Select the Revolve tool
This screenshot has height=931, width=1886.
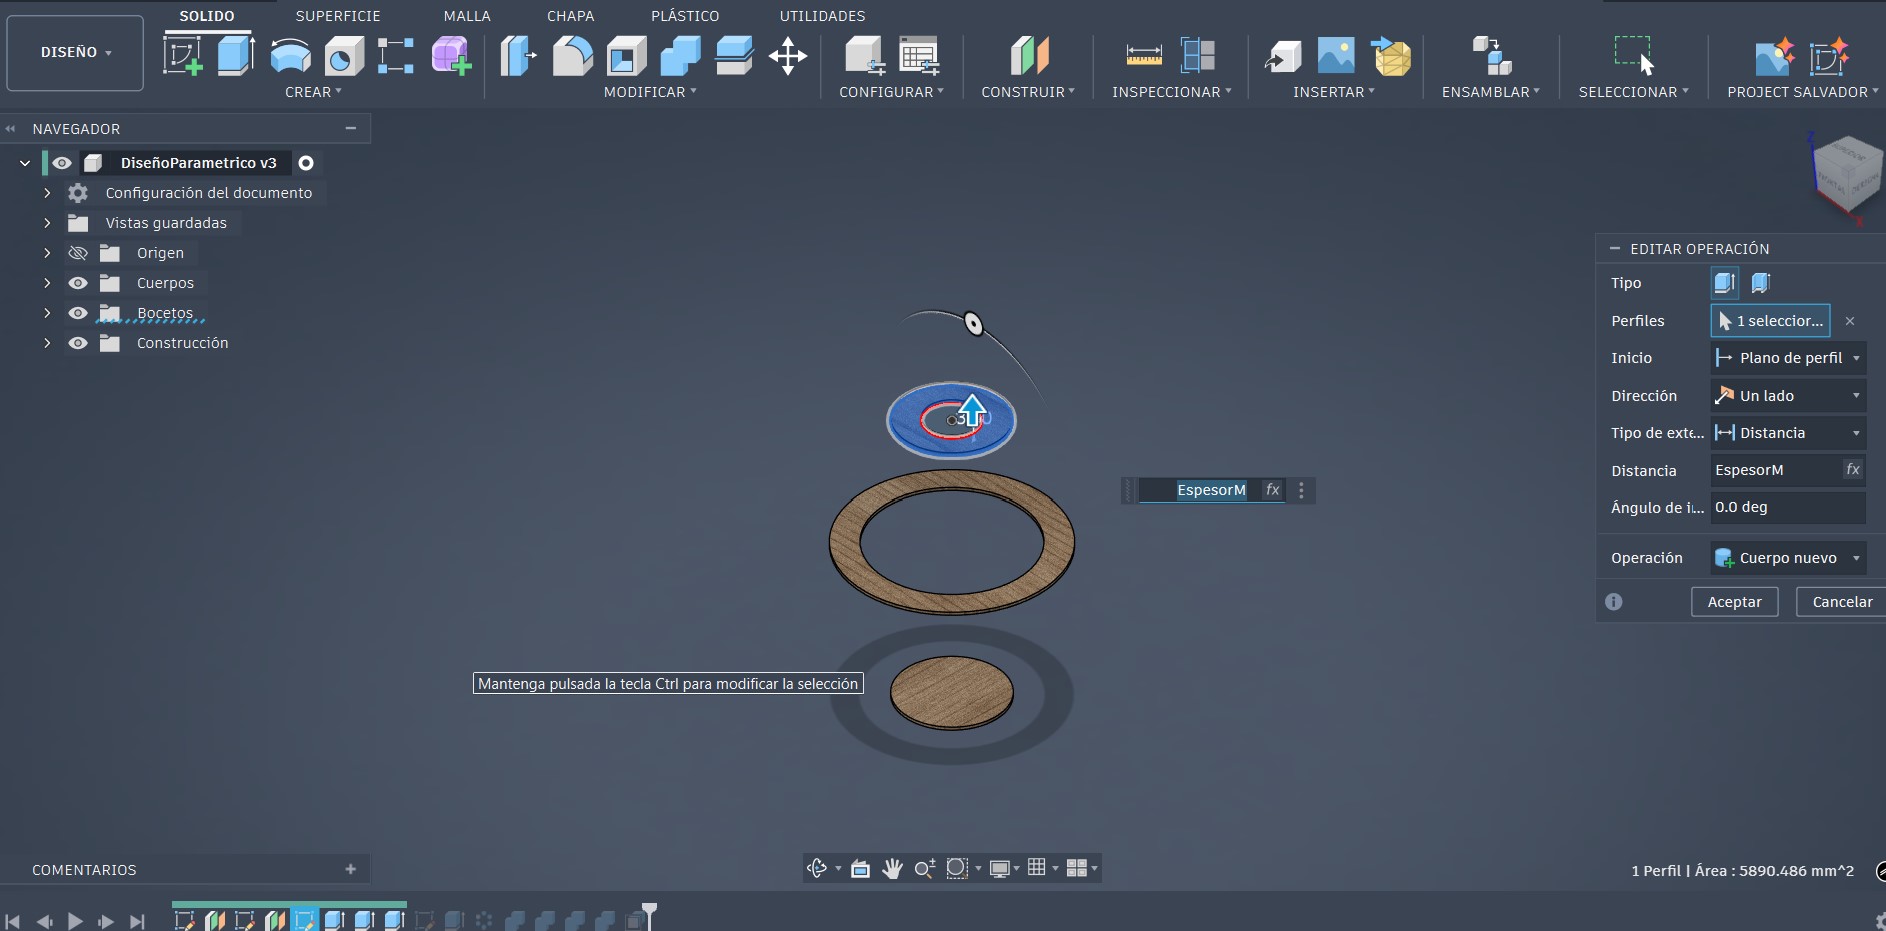click(290, 55)
